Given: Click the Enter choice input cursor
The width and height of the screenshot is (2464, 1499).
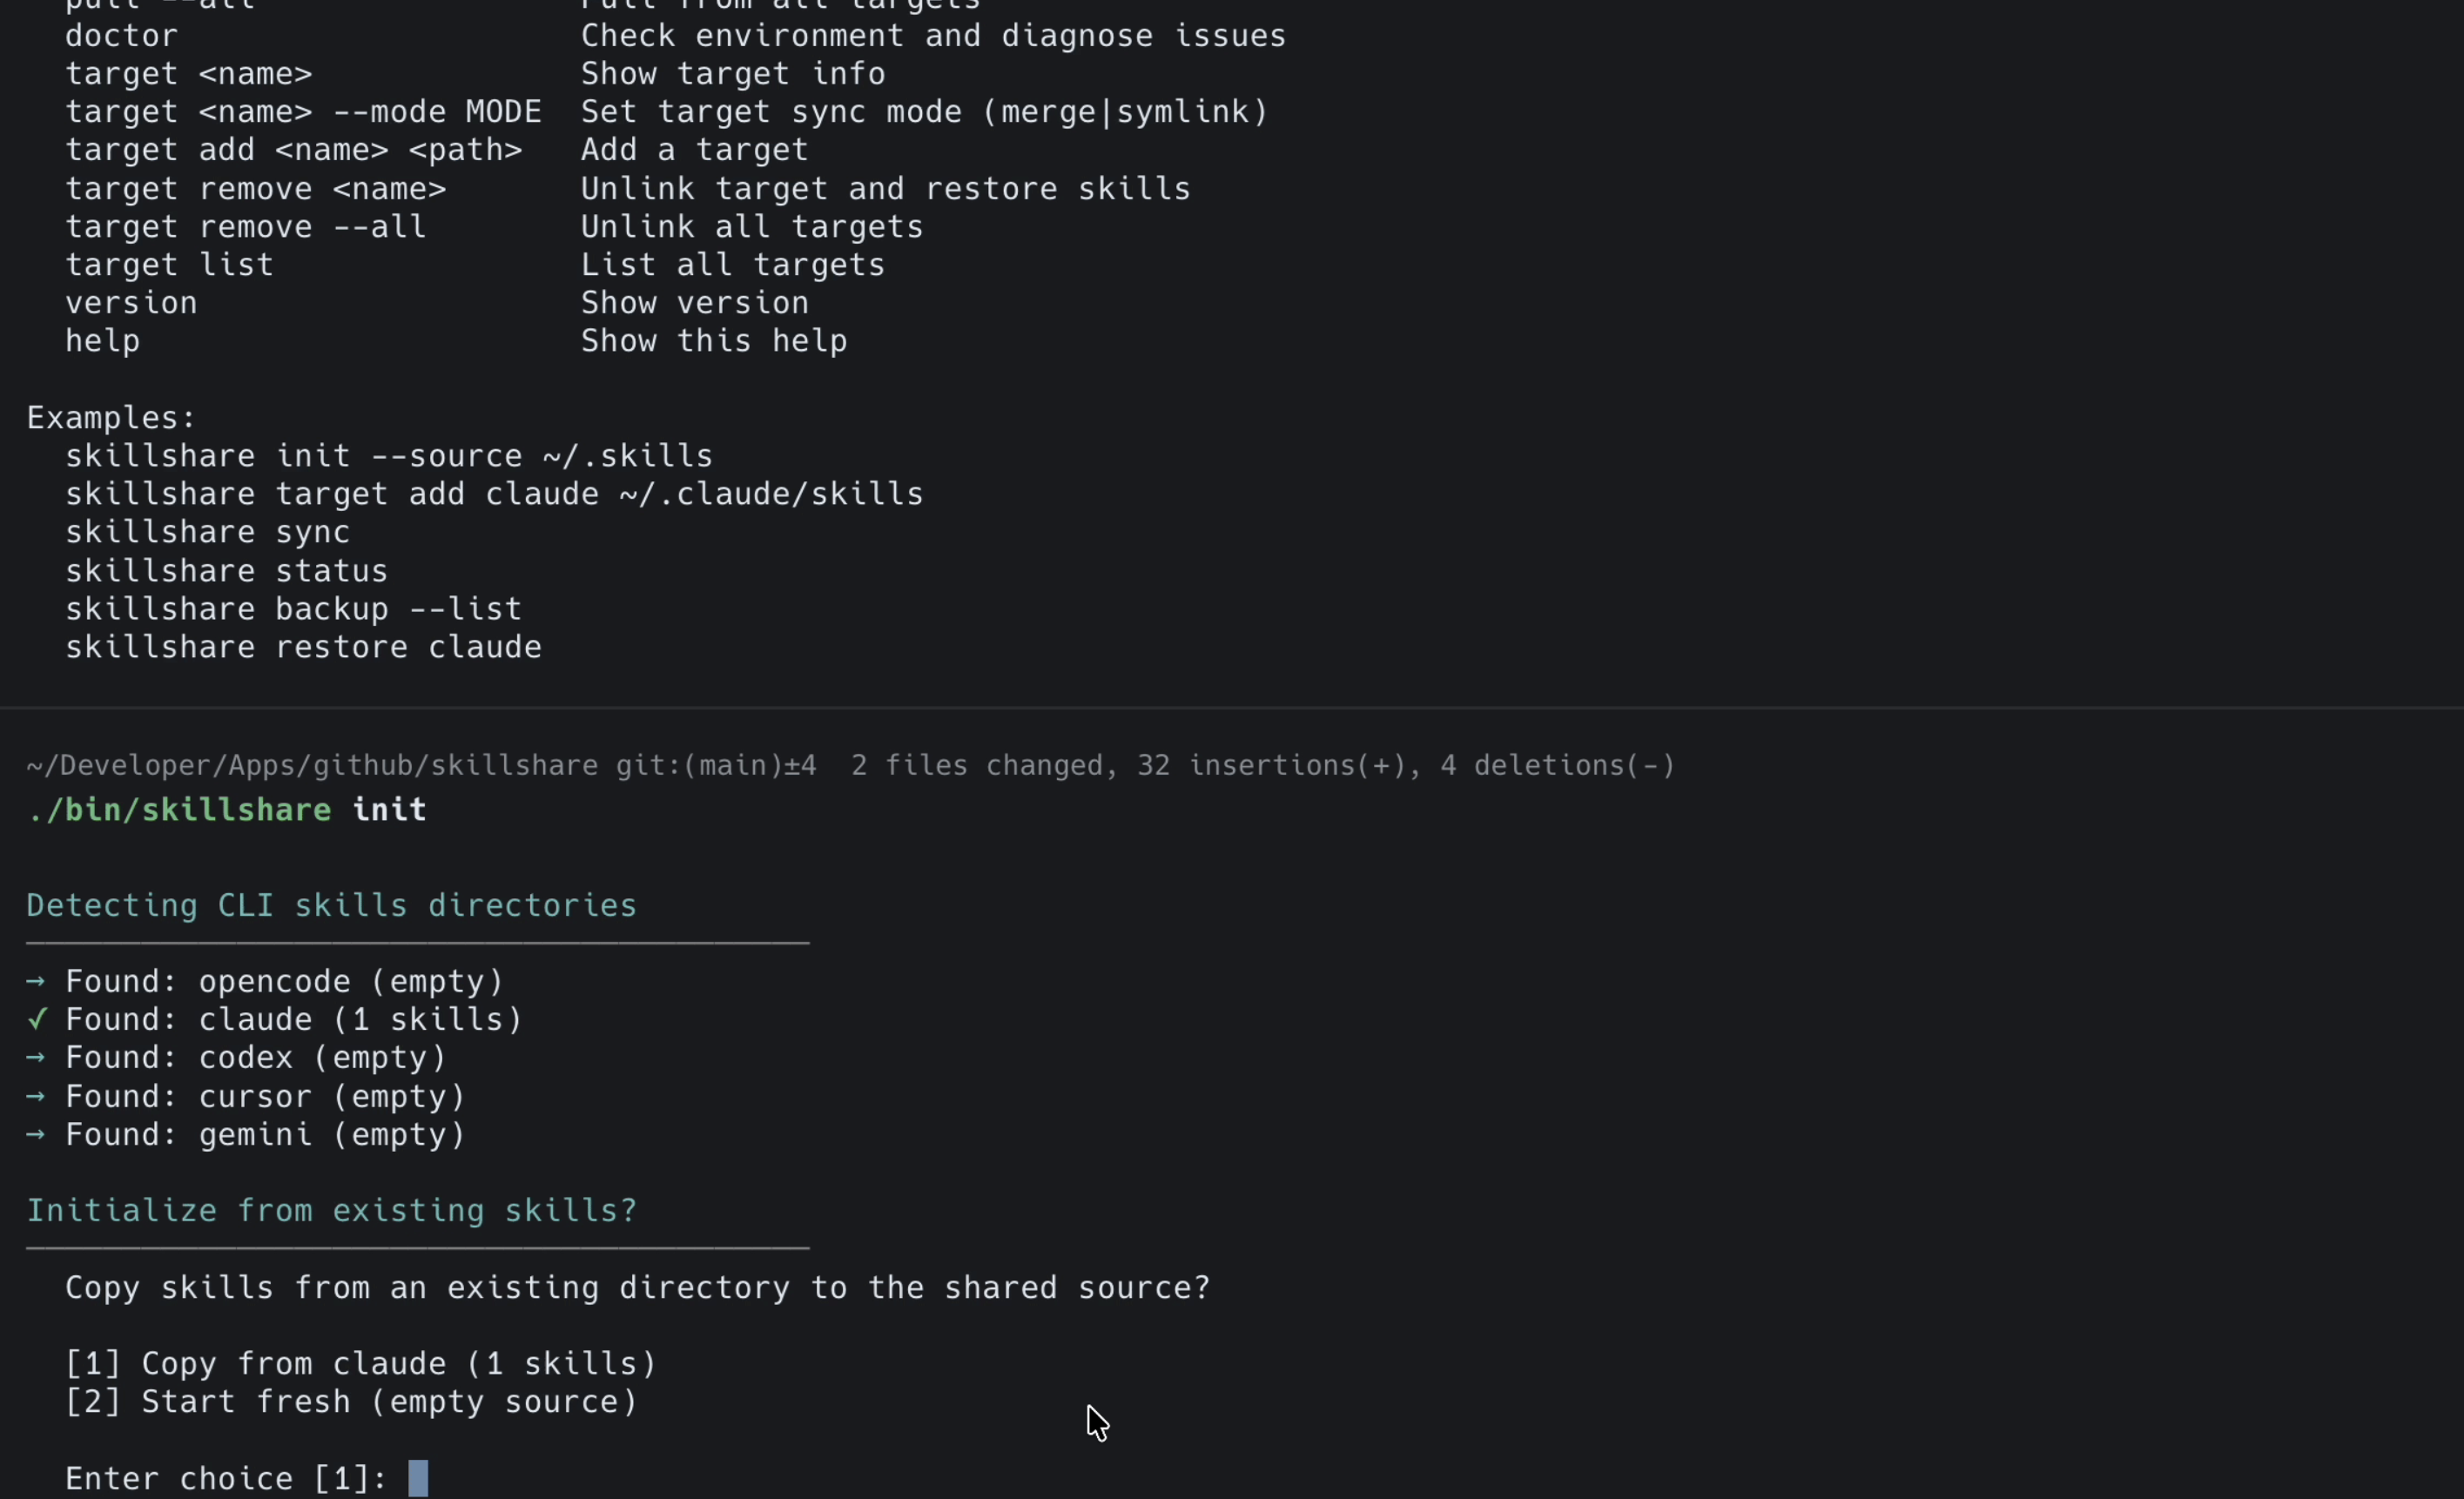Looking at the screenshot, I should 418,1478.
